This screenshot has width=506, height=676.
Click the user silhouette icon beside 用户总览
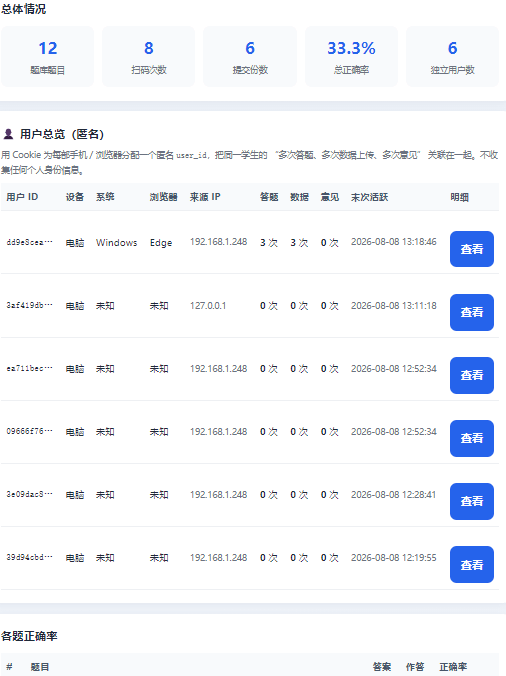[x=8, y=134]
